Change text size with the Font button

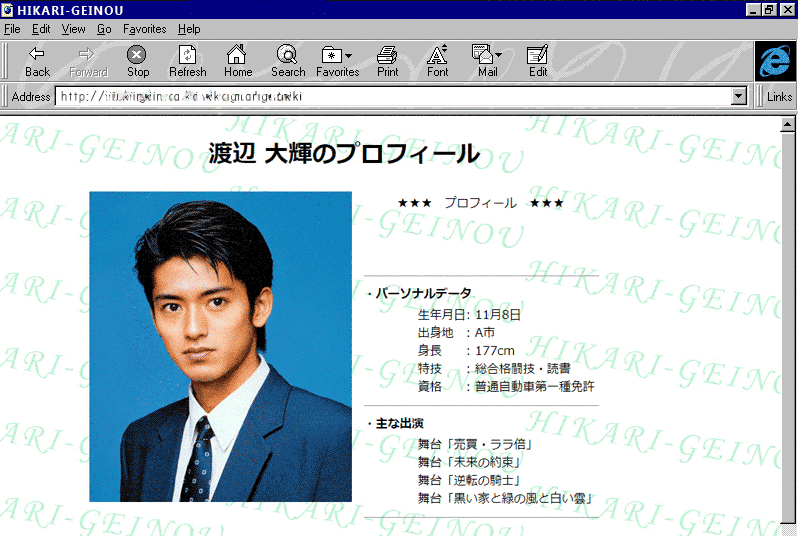[437, 61]
